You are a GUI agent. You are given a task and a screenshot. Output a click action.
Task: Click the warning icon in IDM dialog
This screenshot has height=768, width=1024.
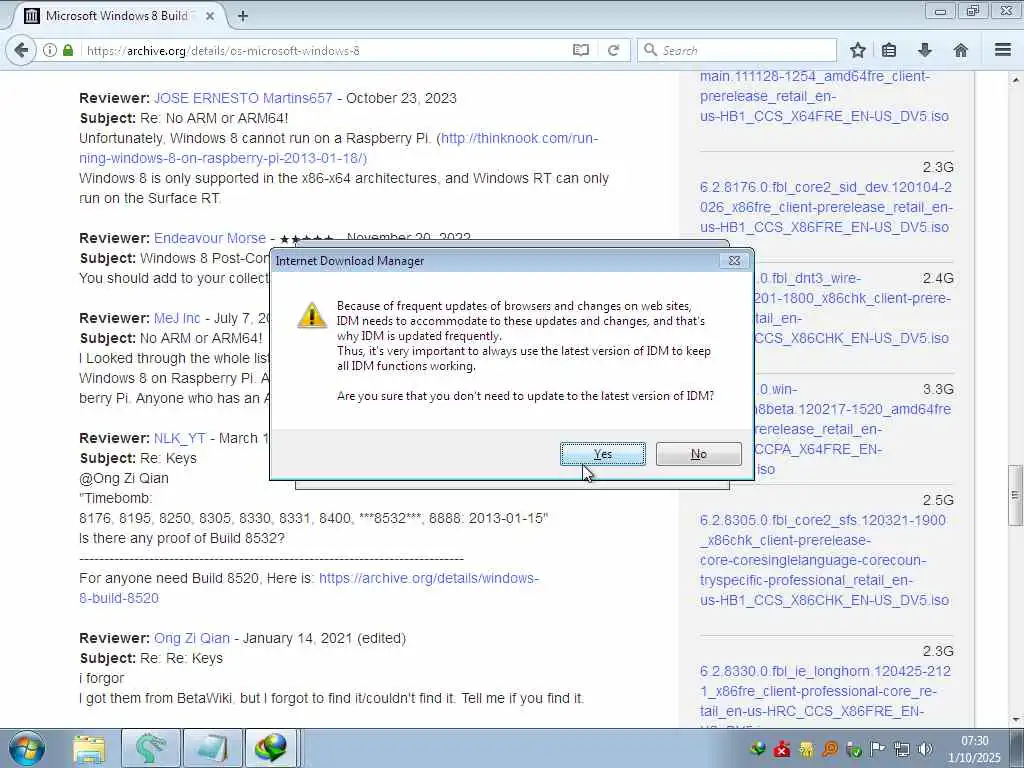(312, 315)
